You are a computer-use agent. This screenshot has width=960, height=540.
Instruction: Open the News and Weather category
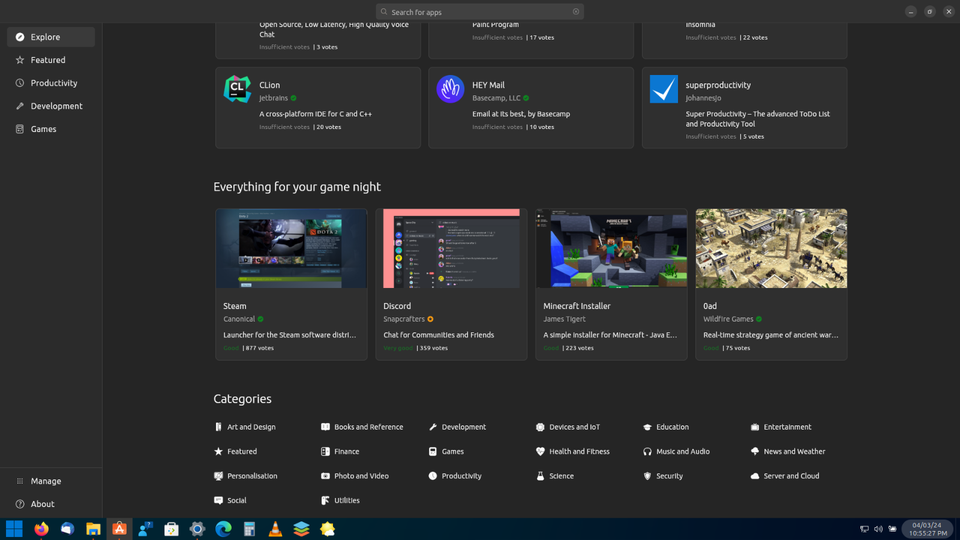[x=788, y=451]
